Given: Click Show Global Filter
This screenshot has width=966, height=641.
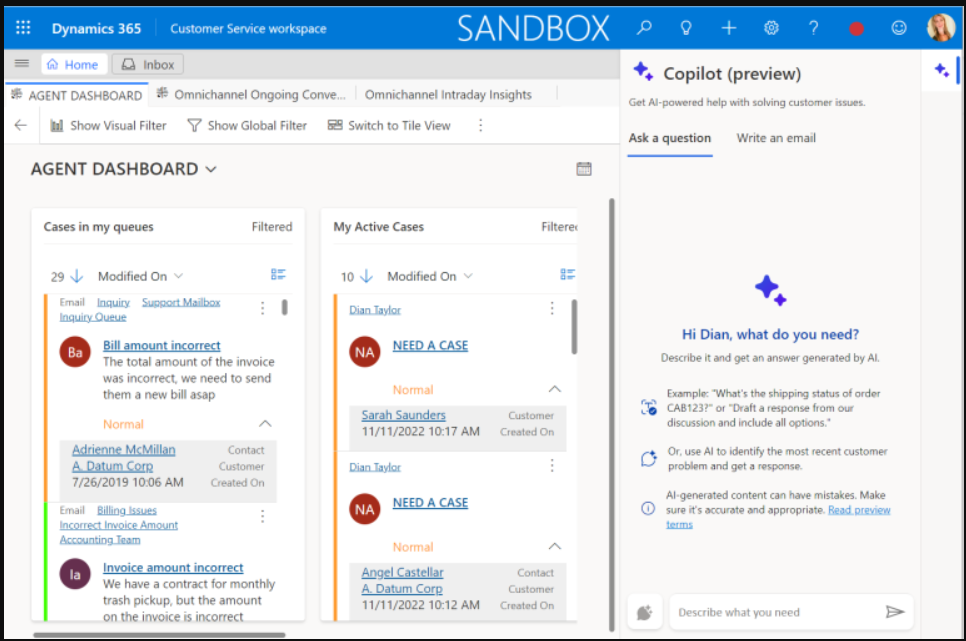Looking at the screenshot, I should click(x=247, y=125).
